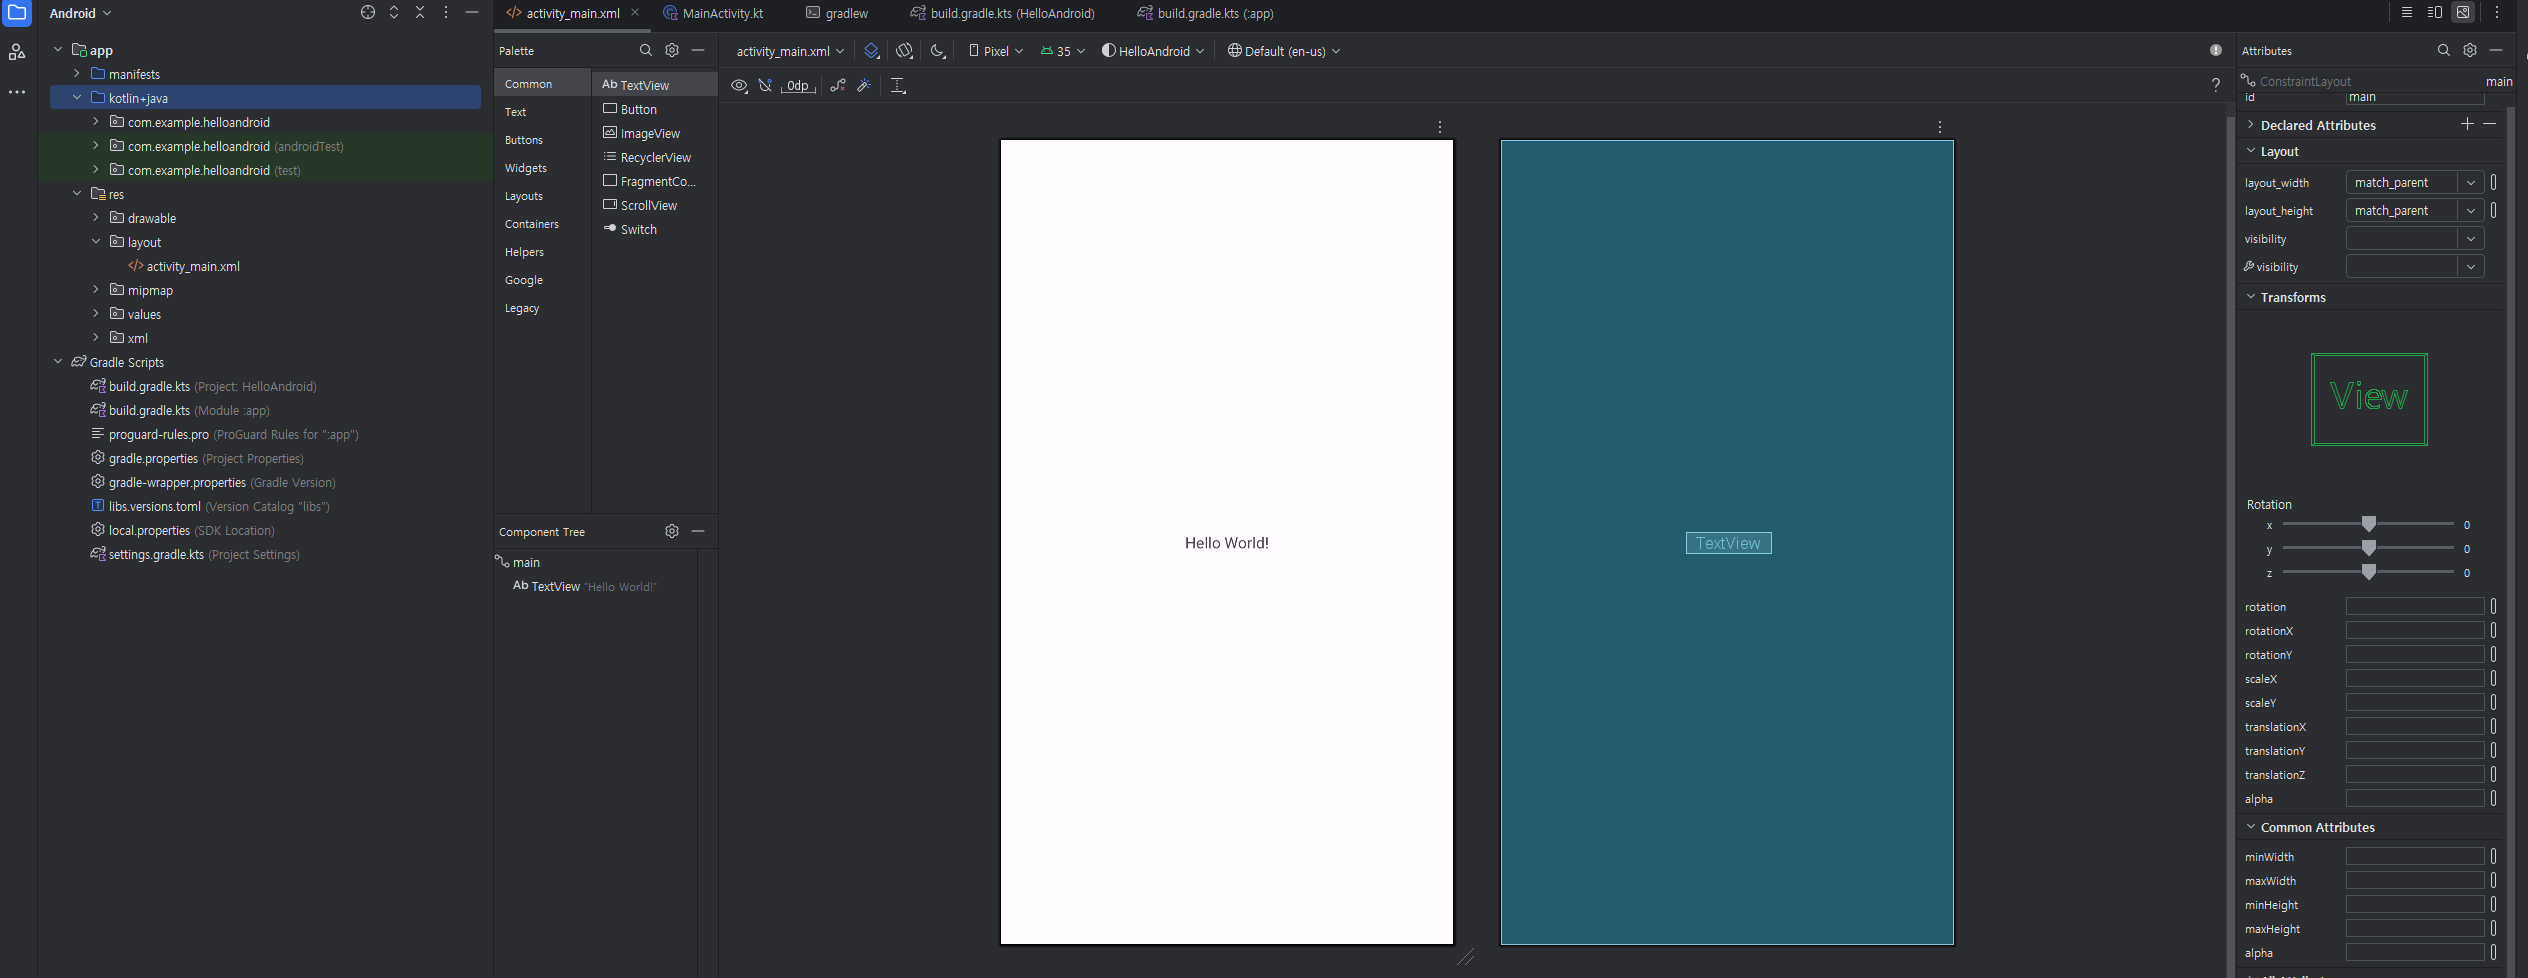Open the Select Design Surface layers icon
Viewport: 2528px width, 978px height.
tap(872, 51)
